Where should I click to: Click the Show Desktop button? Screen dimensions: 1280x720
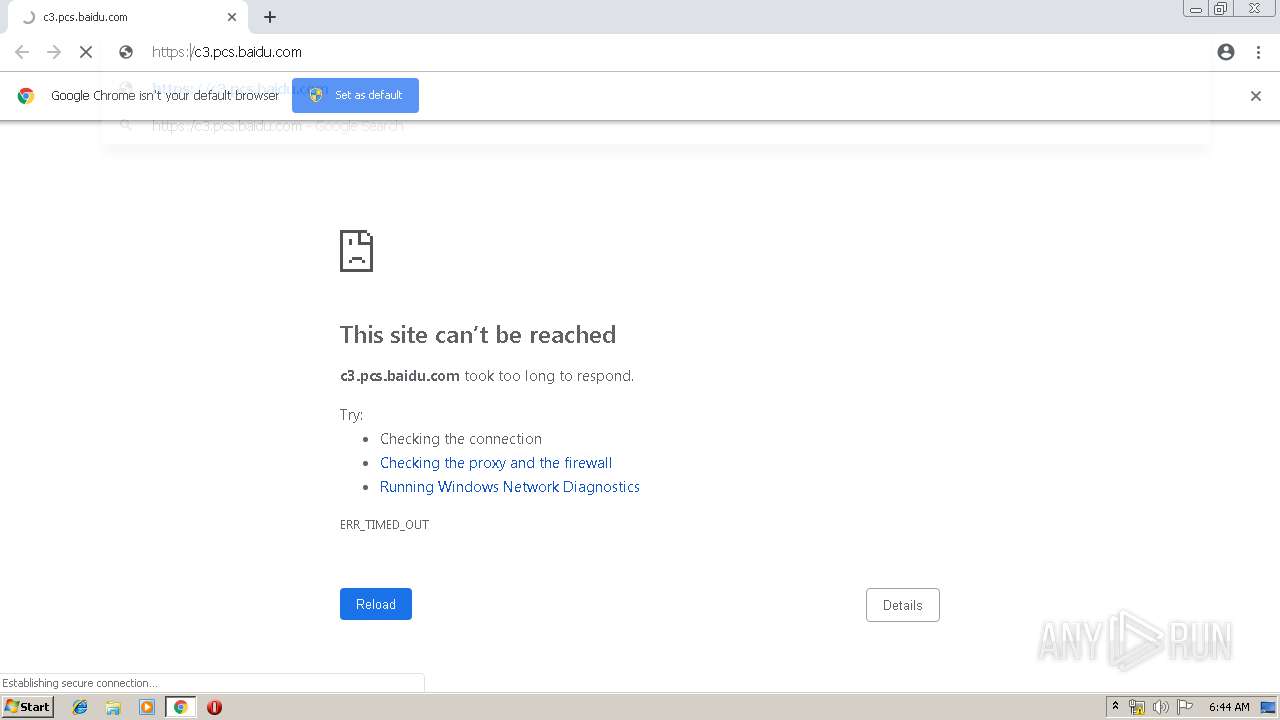pyautogui.click(x=1269, y=707)
